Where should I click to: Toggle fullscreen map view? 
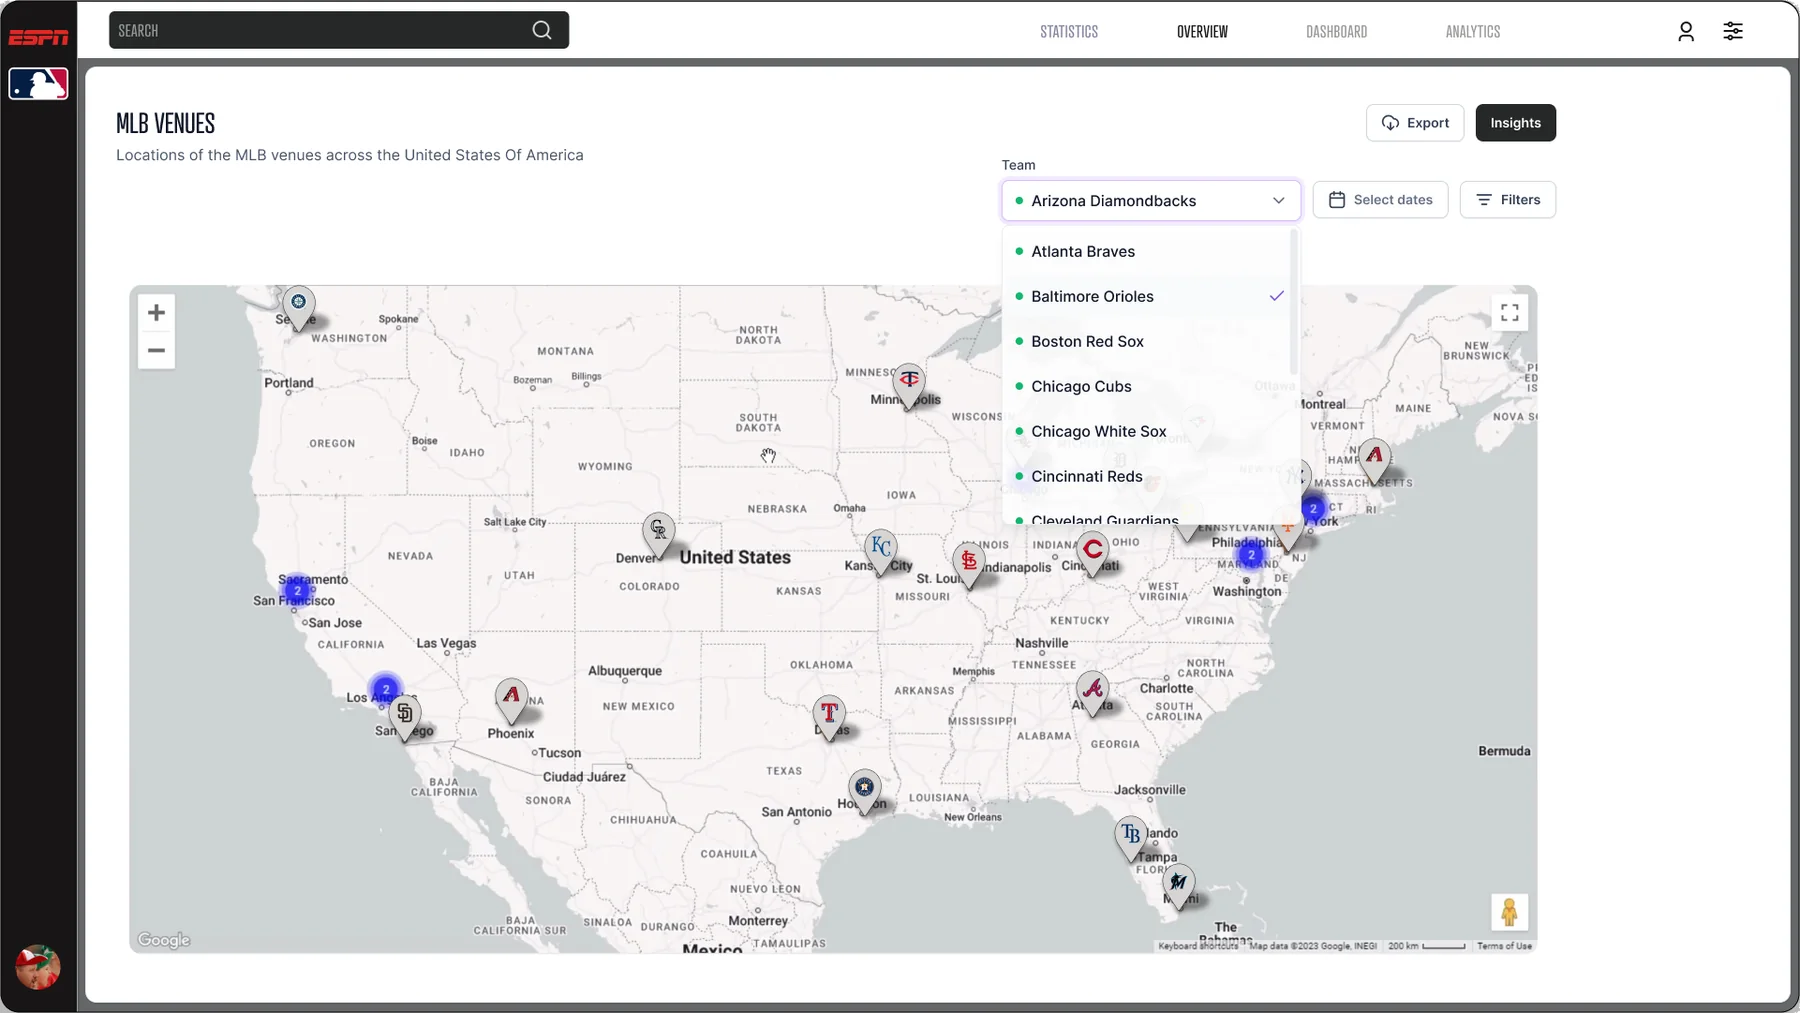click(x=1510, y=313)
